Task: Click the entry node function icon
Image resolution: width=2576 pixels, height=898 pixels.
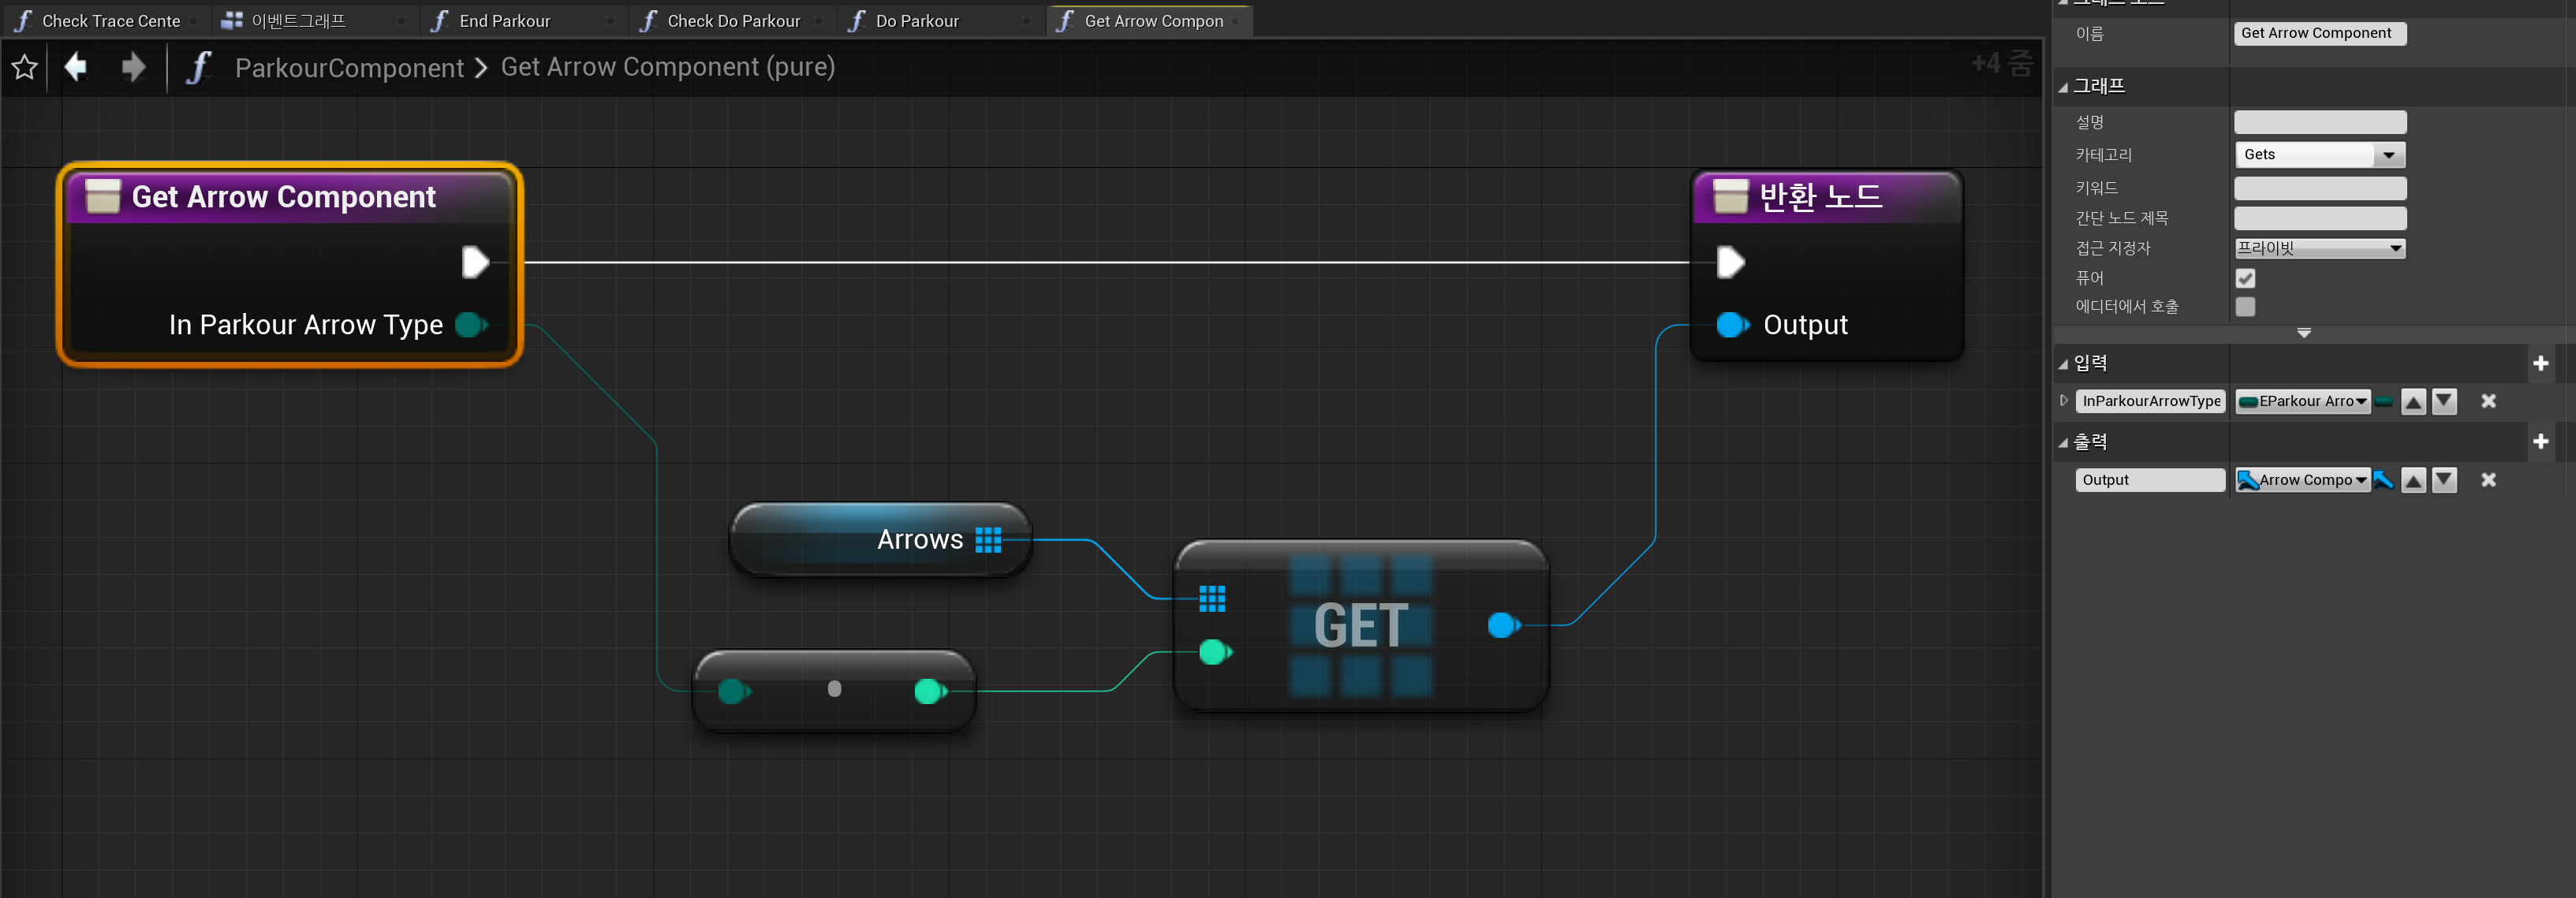Action: [x=103, y=196]
